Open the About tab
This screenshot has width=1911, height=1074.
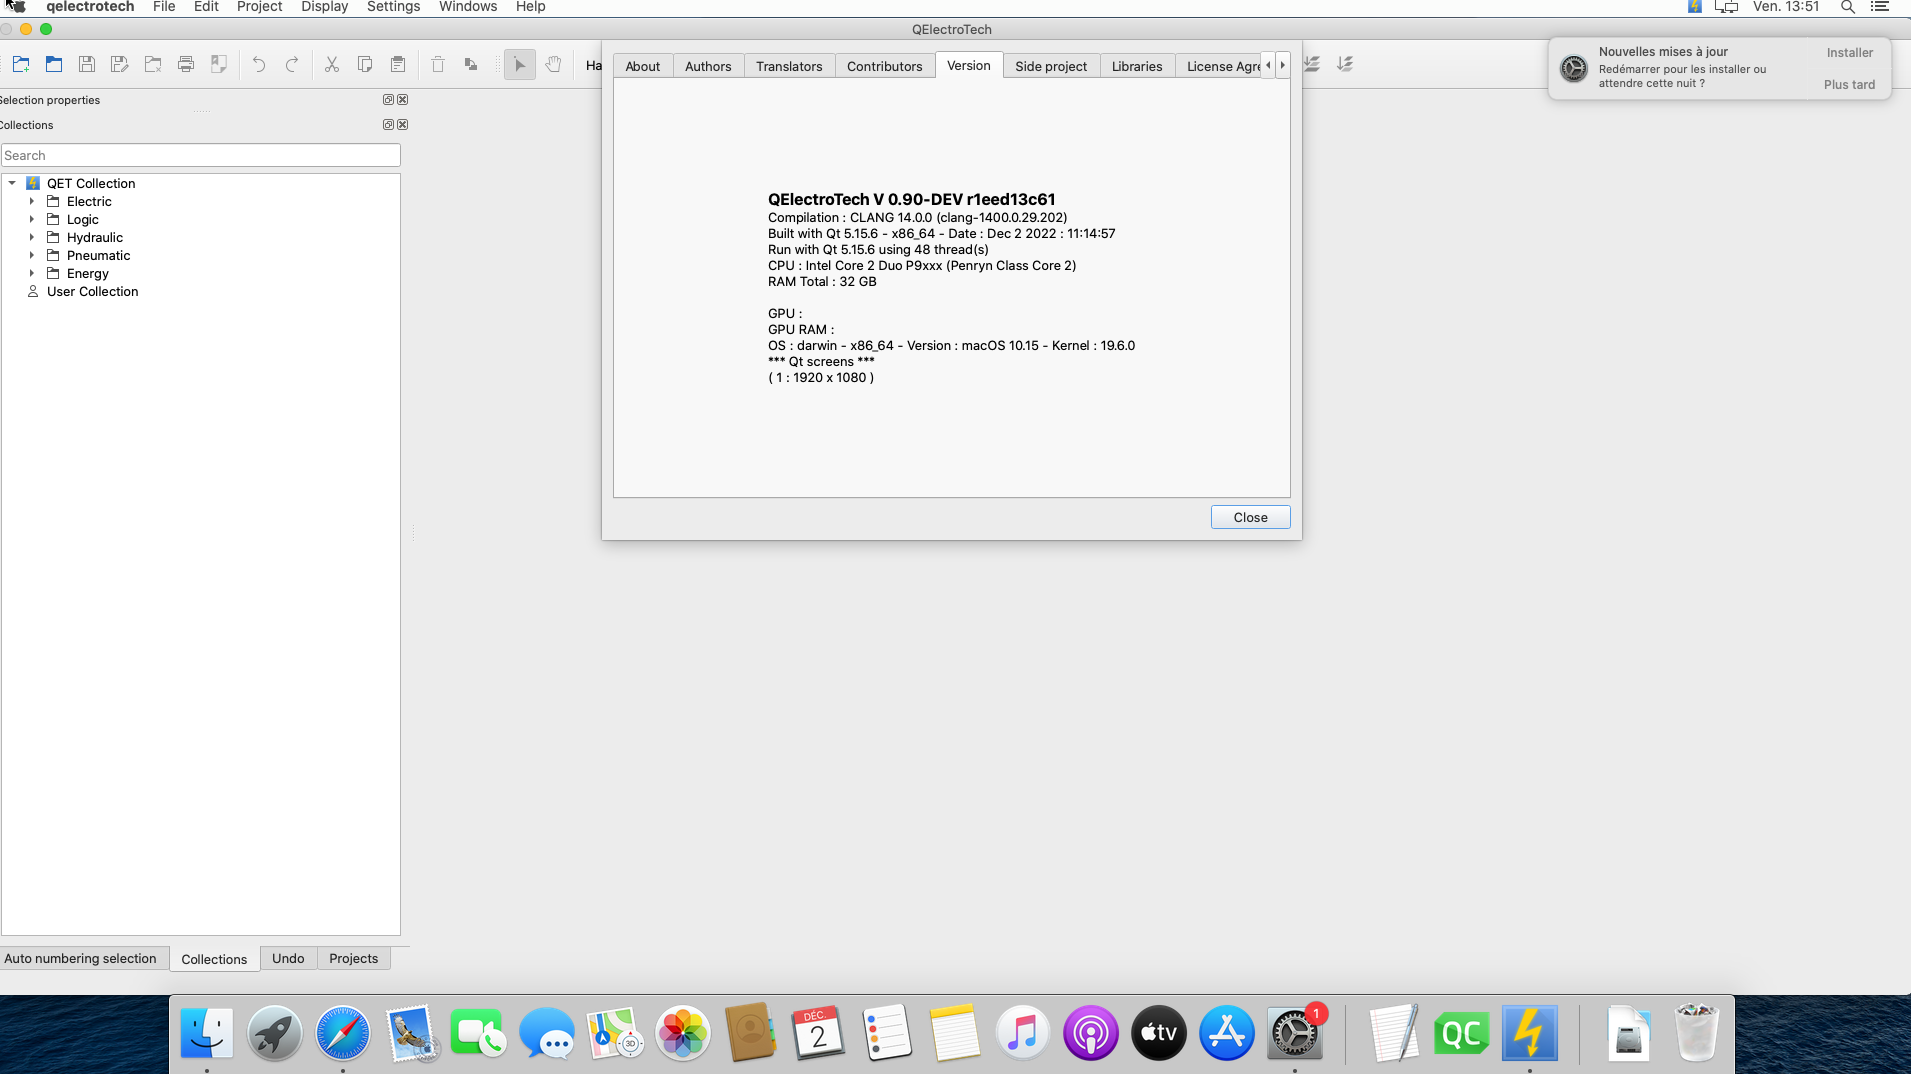[x=643, y=66]
